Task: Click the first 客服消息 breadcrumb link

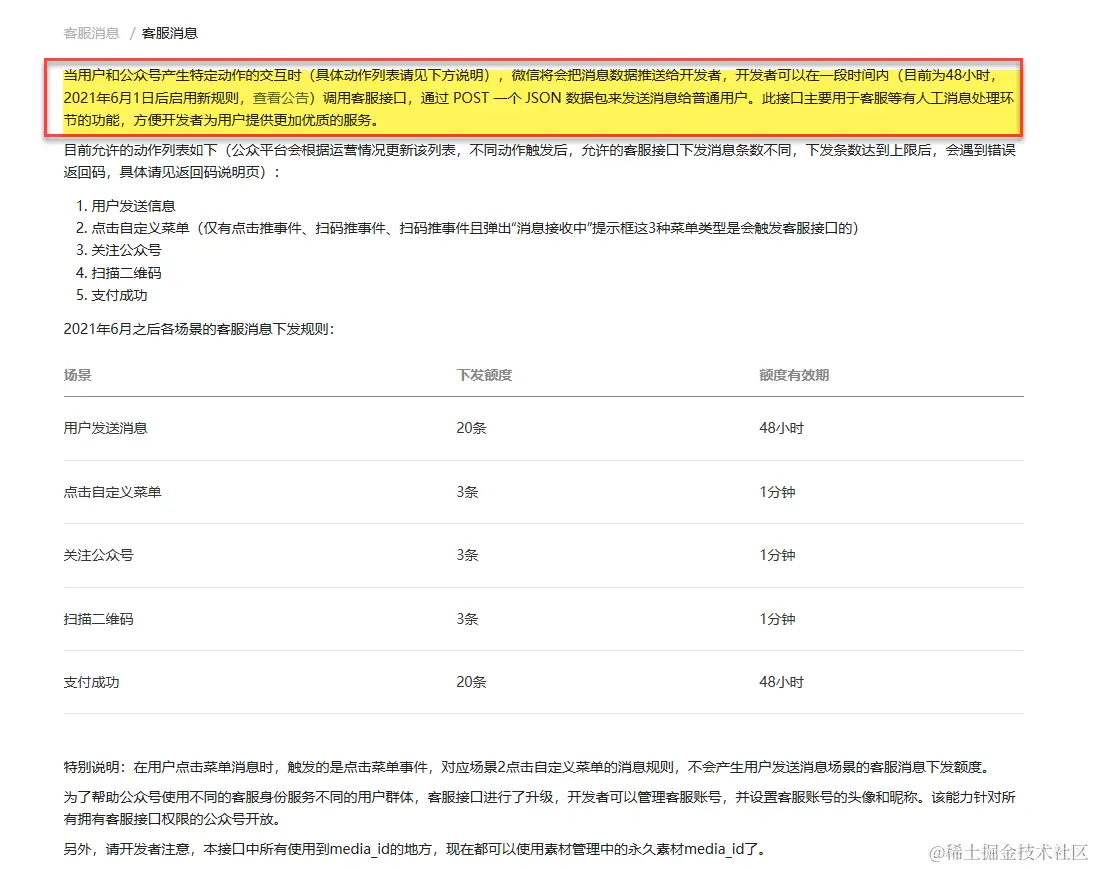Action: tap(91, 33)
